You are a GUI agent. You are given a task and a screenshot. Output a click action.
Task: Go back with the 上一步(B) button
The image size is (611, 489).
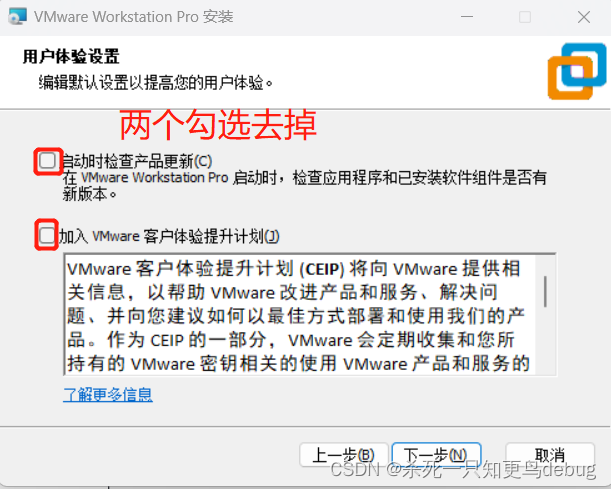(x=344, y=454)
